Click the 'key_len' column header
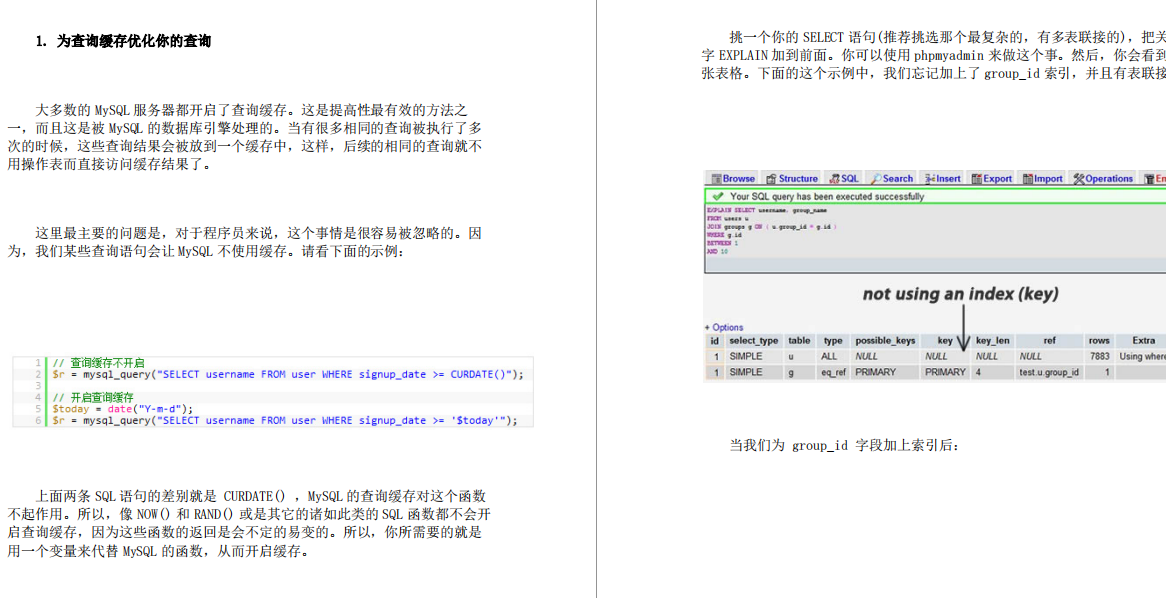 click(993, 341)
